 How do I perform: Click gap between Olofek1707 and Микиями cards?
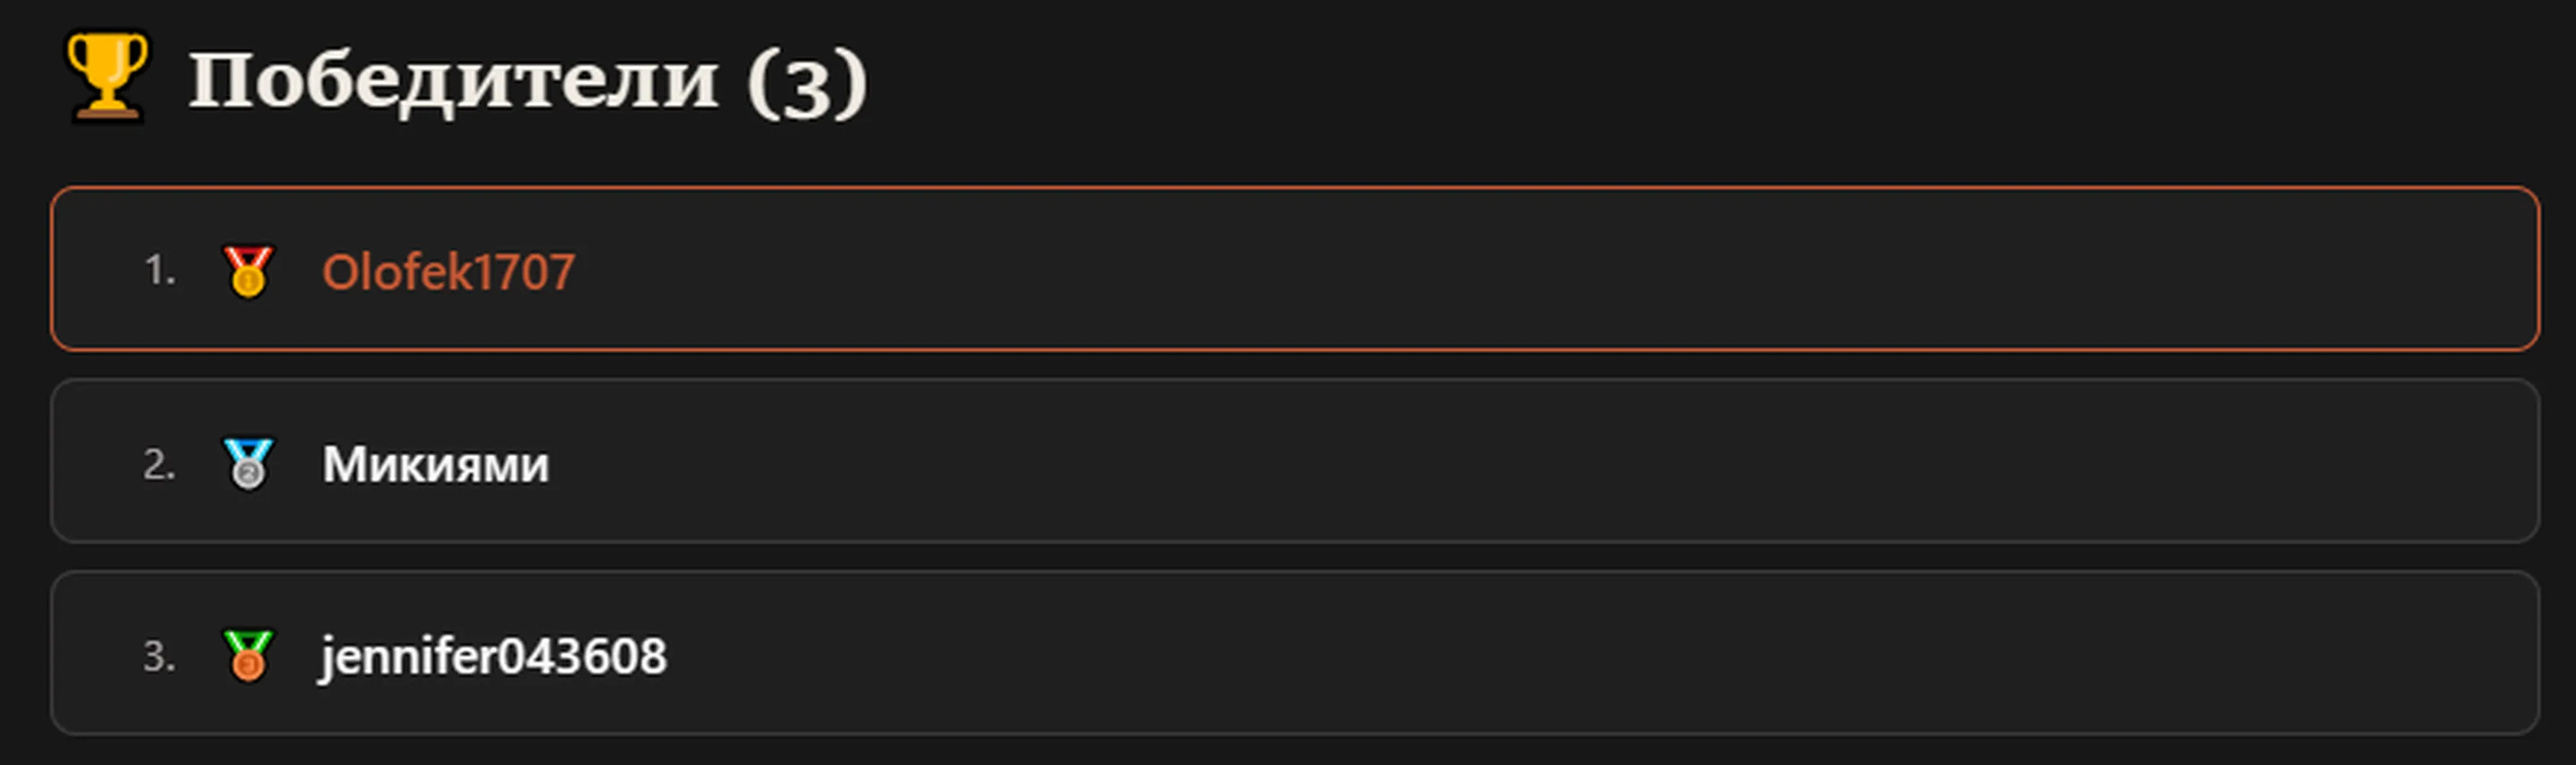1295,365
